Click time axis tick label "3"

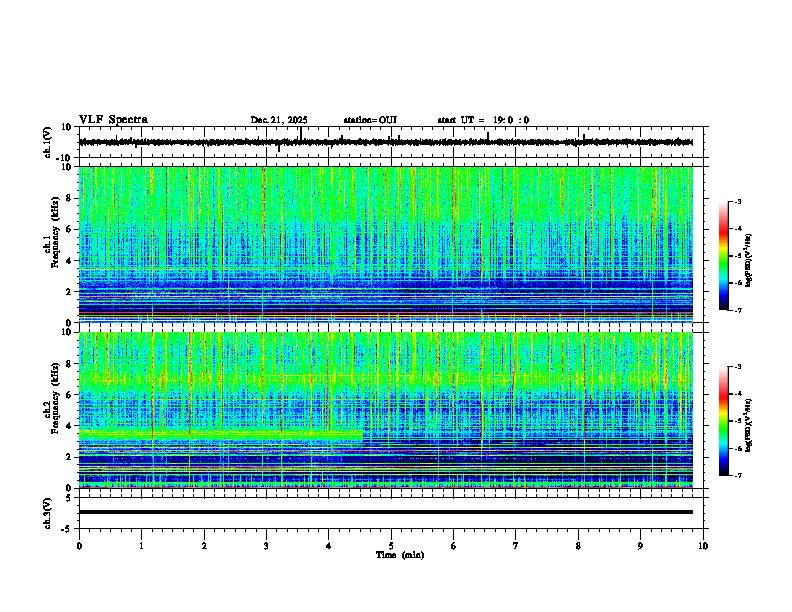(266, 545)
